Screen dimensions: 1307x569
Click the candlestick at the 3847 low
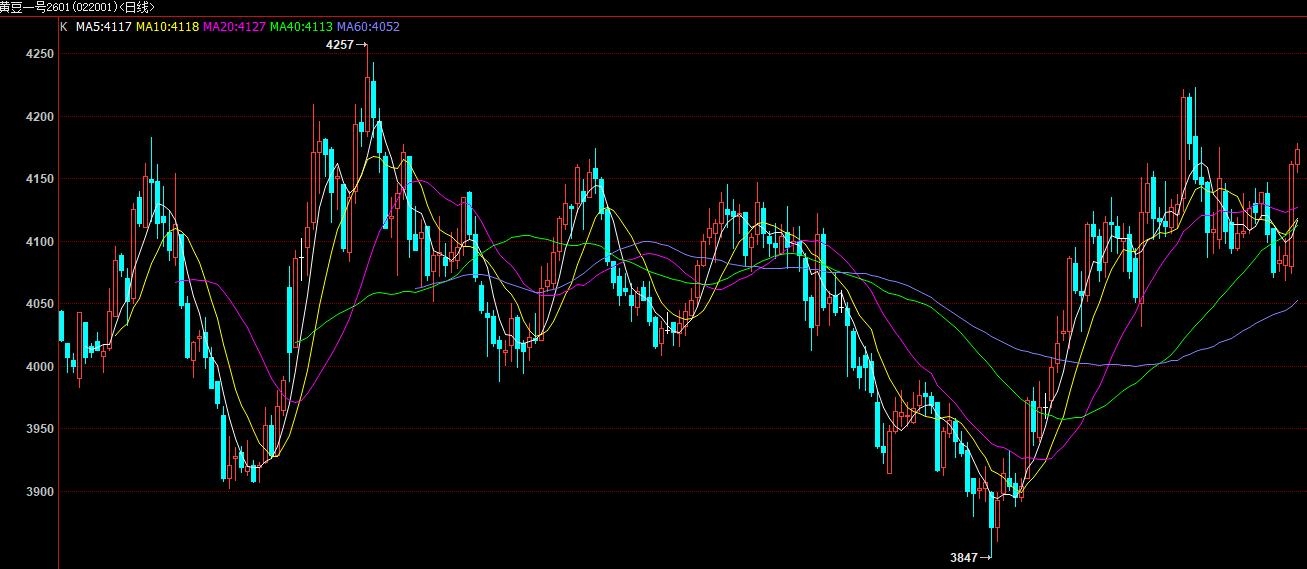coord(992,515)
